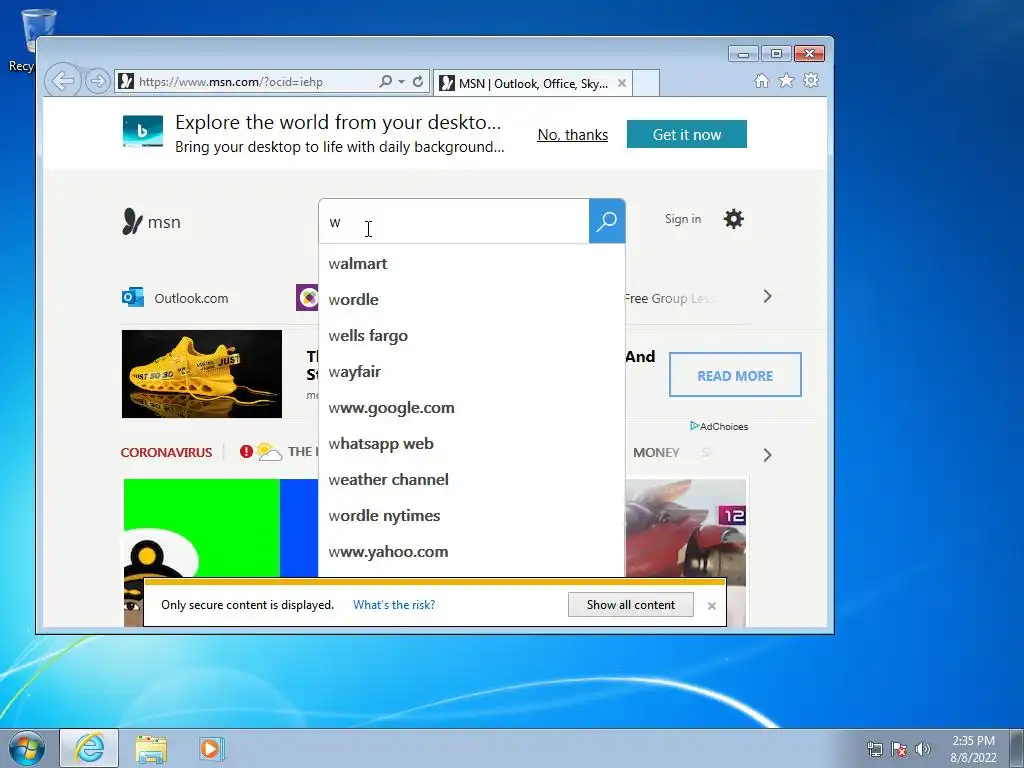The image size is (1024, 768).
Task: Launch Windows Media Player from taskbar
Action: point(210,748)
